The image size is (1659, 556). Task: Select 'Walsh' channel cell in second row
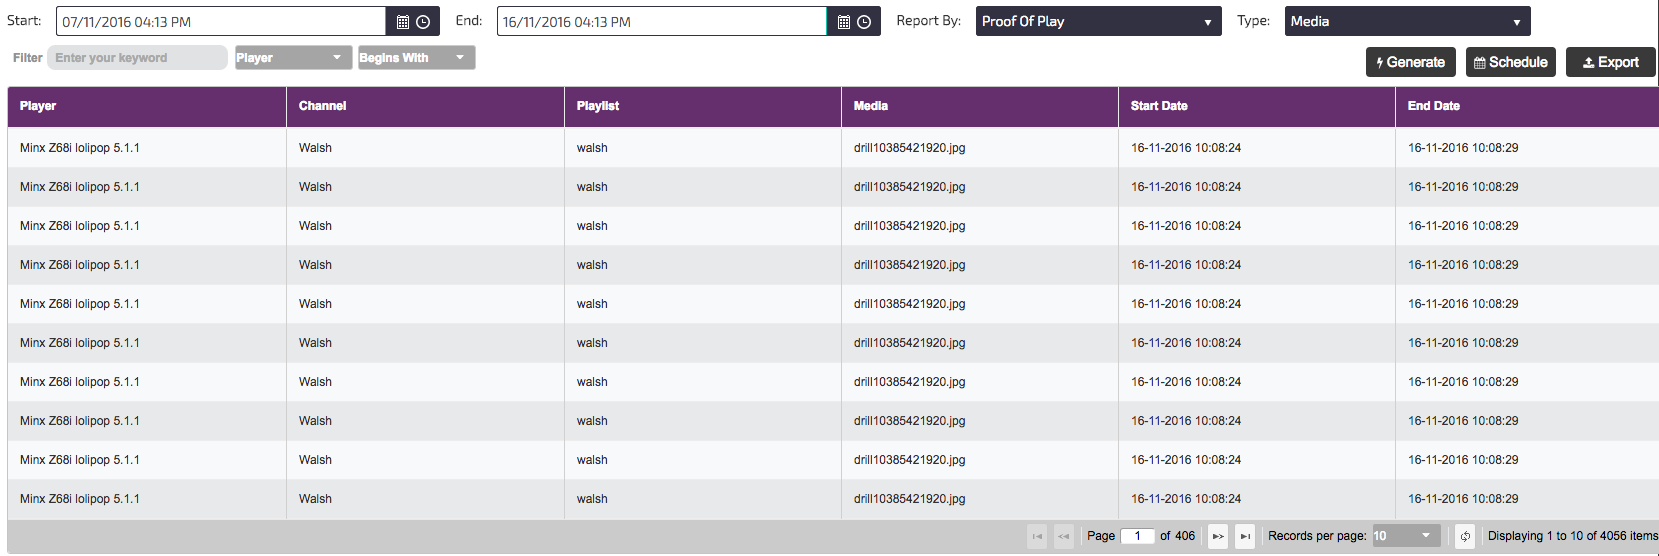click(315, 187)
